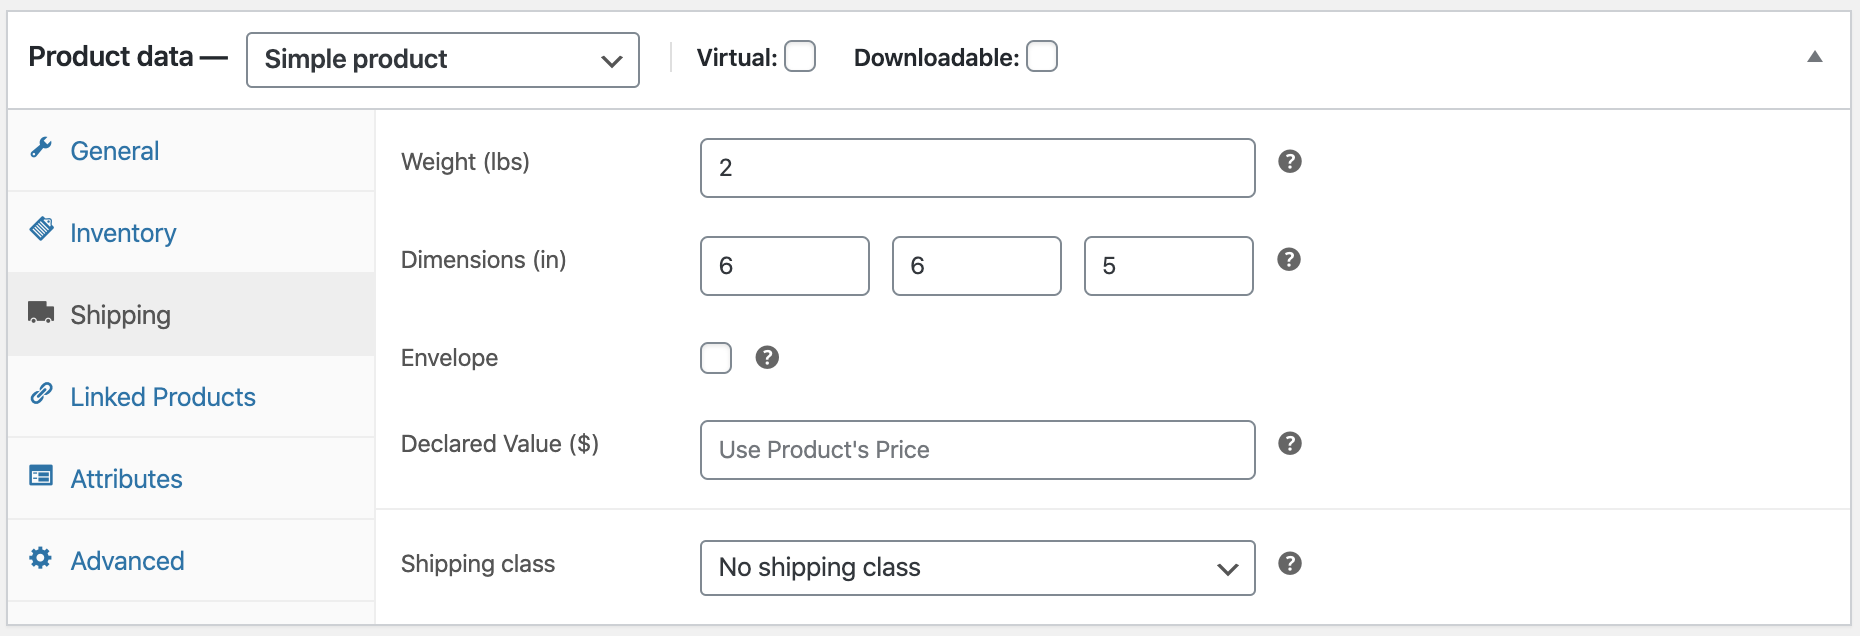Image resolution: width=1860 pixels, height=636 pixels.
Task: Click the help icon next to Weight field
Action: coord(1290,161)
